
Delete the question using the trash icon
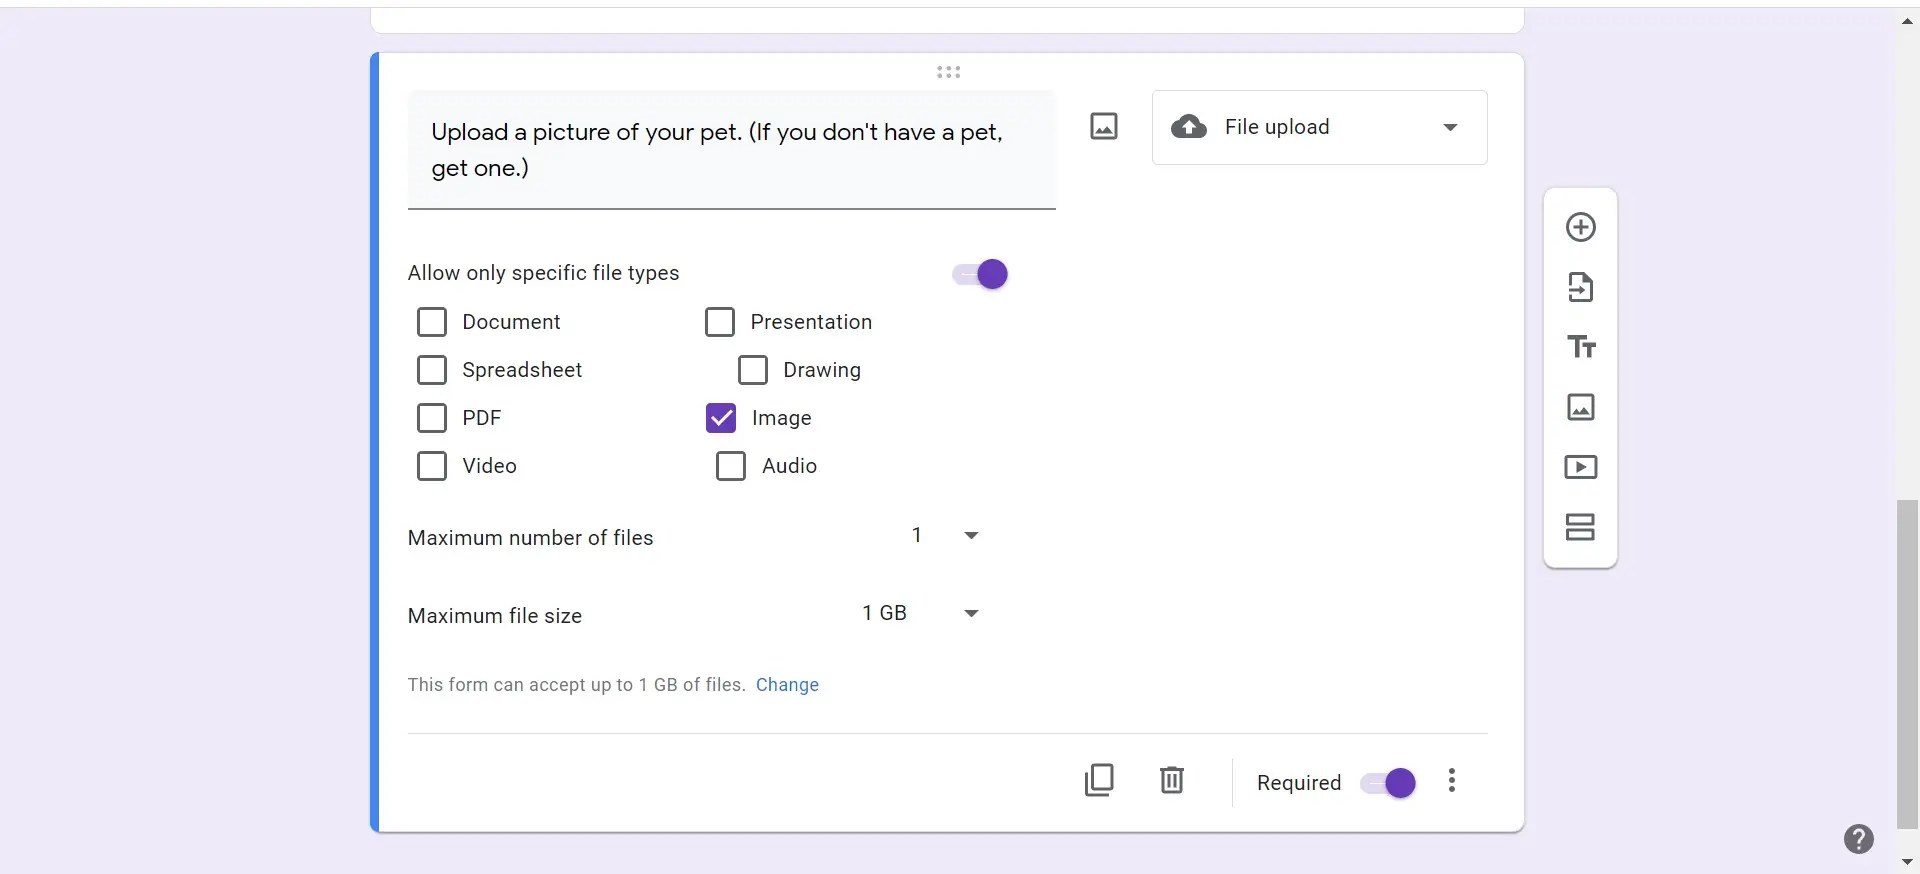click(x=1171, y=780)
